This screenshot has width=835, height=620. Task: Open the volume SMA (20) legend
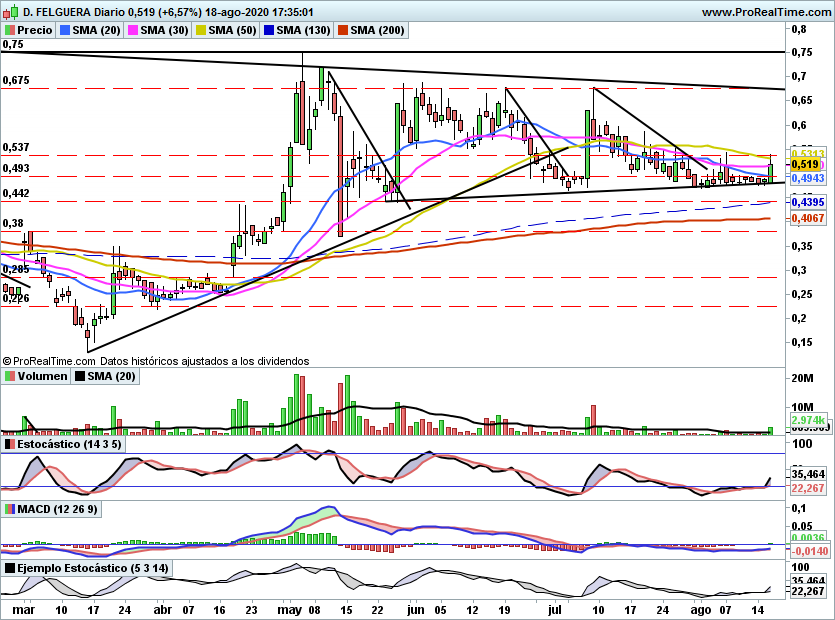pos(105,377)
